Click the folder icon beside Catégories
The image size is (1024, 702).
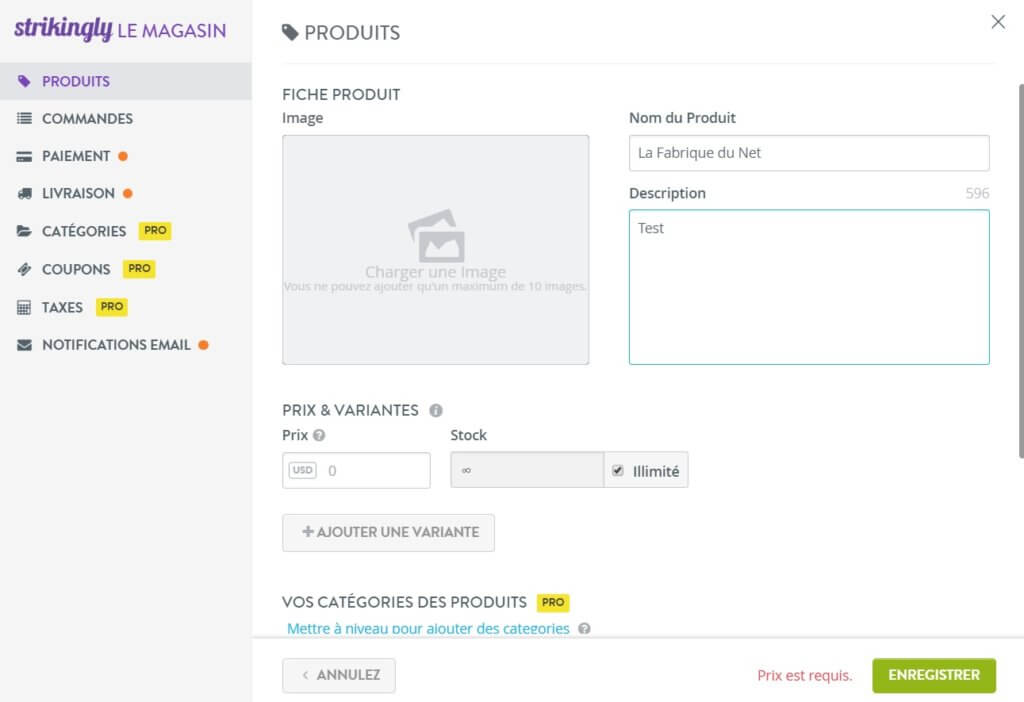coord(24,231)
